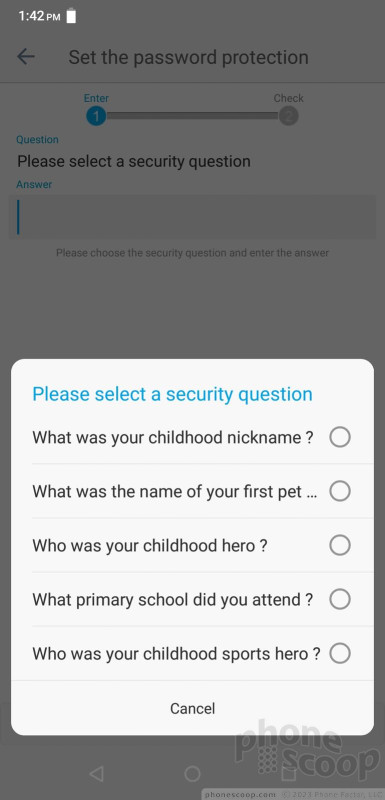Choose 'Who was your childhood hero ?' text
This screenshot has height=800, width=385.
click(150, 546)
